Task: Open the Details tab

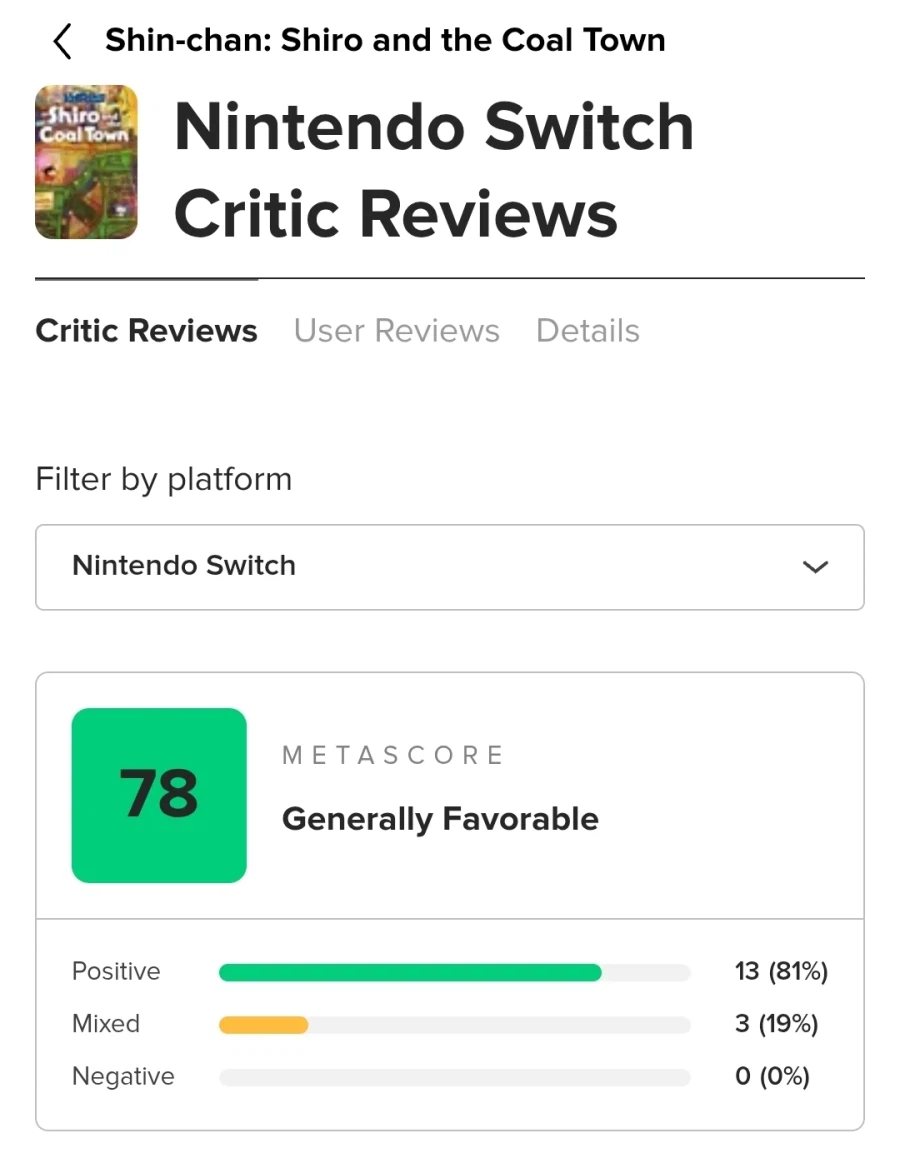Action: click(x=588, y=331)
